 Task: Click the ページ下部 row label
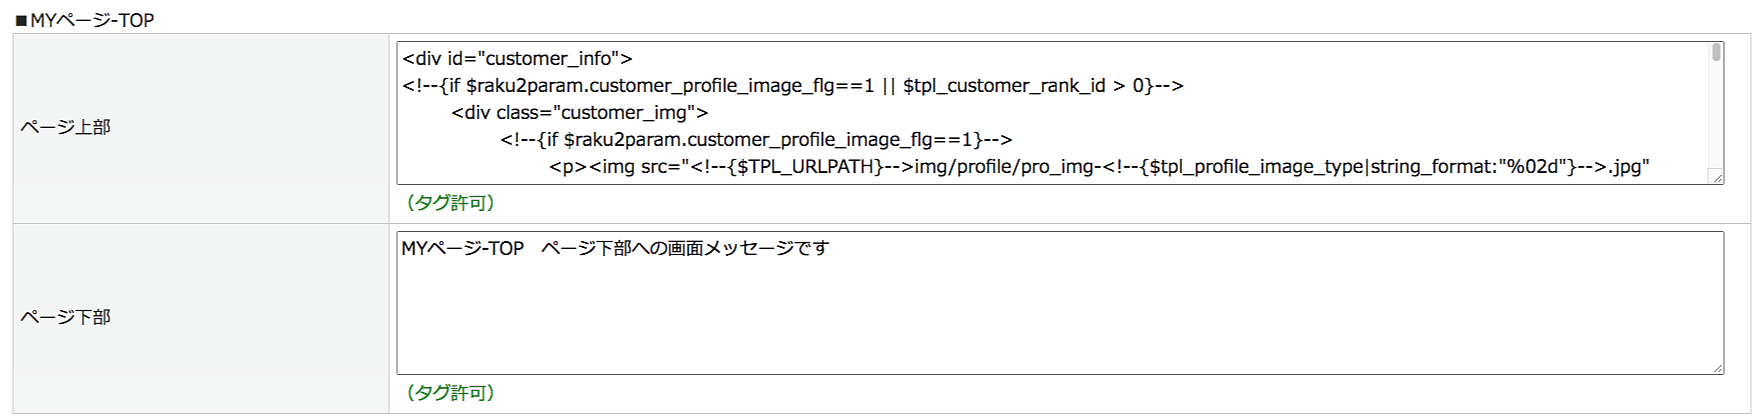[x=66, y=317]
